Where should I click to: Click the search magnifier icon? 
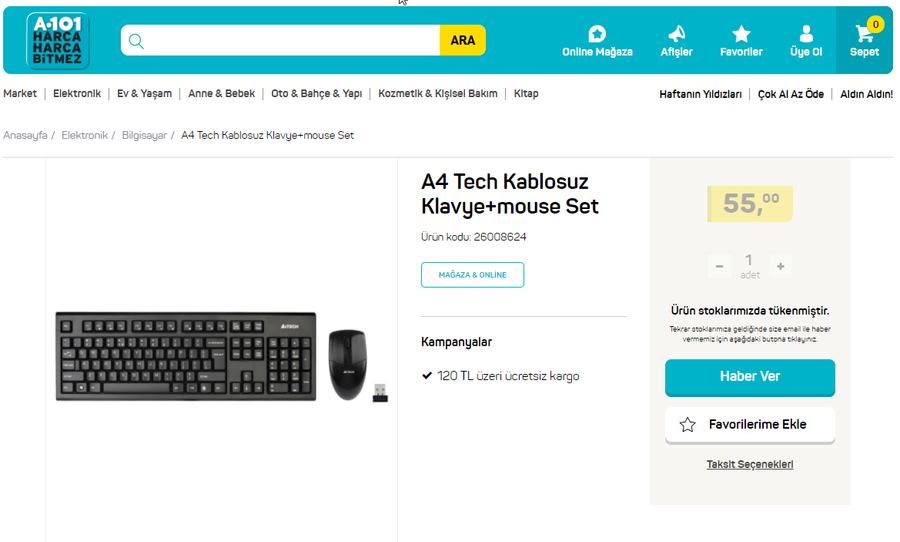(x=137, y=41)
